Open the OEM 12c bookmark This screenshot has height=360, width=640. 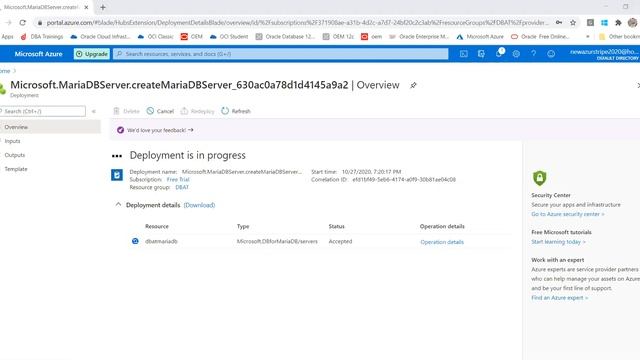(338, 37)
